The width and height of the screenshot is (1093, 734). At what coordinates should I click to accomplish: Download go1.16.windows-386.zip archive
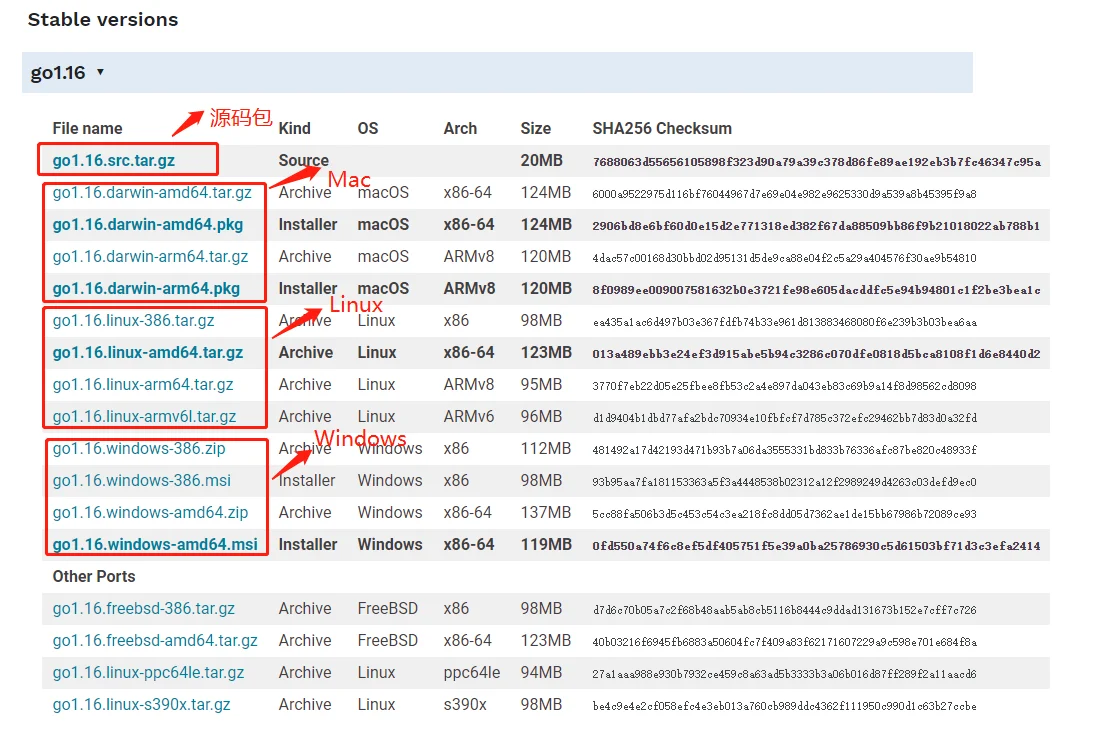click(x=139, y=449)
